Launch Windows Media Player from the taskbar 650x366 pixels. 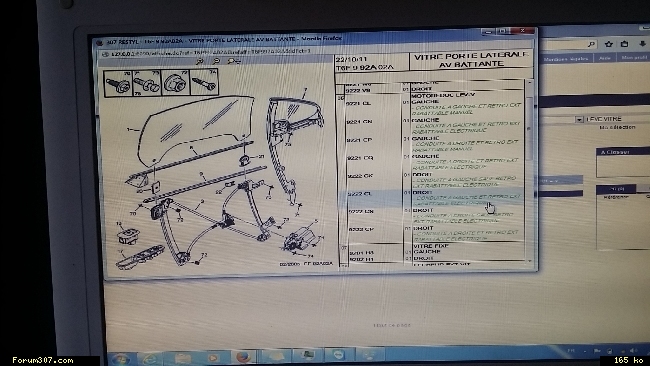coord(213,357)
